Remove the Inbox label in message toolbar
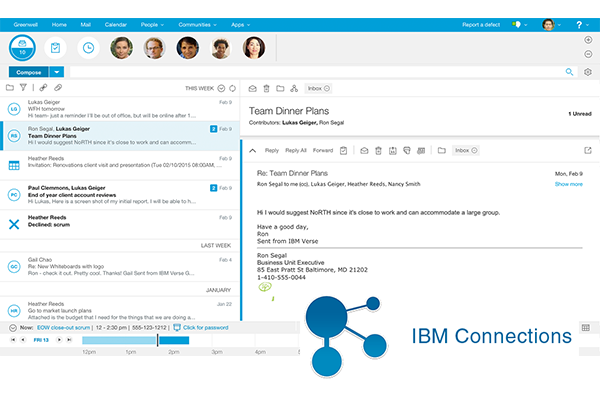 pos(474,150)
